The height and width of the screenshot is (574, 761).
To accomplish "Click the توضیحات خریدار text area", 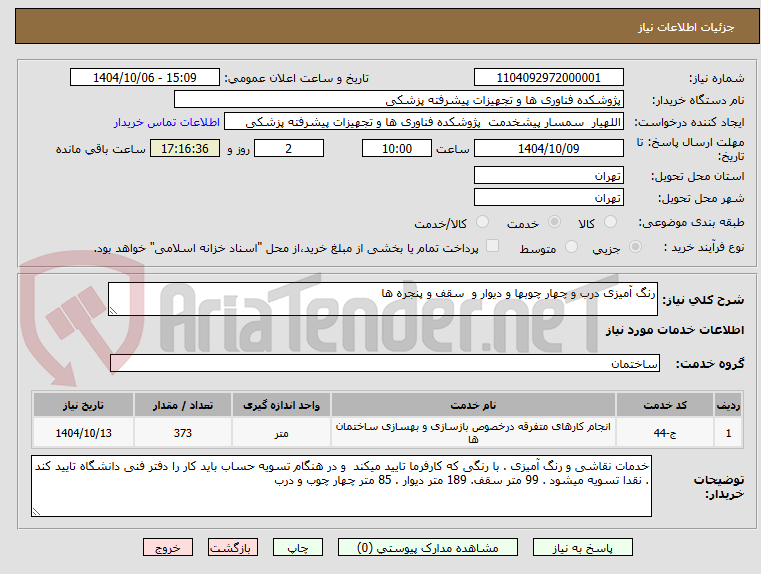I will pyautogui.click(x=341, y=486).
